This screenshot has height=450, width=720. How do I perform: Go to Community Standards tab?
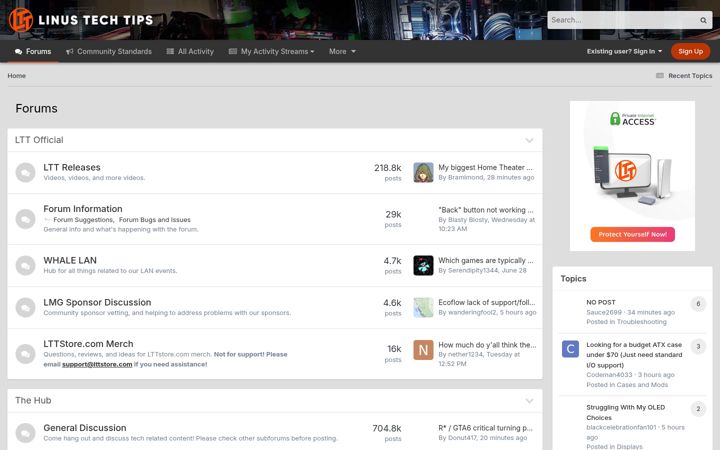pyautogui.click(x=109, y=51)
